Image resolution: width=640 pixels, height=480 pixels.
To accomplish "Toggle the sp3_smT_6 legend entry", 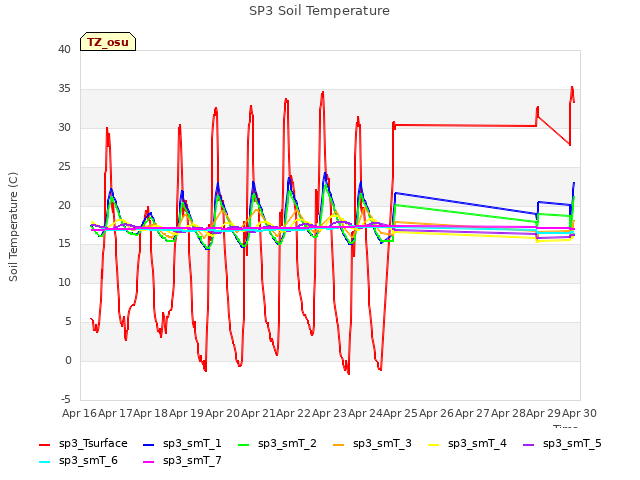I will [x=78, y=461].
